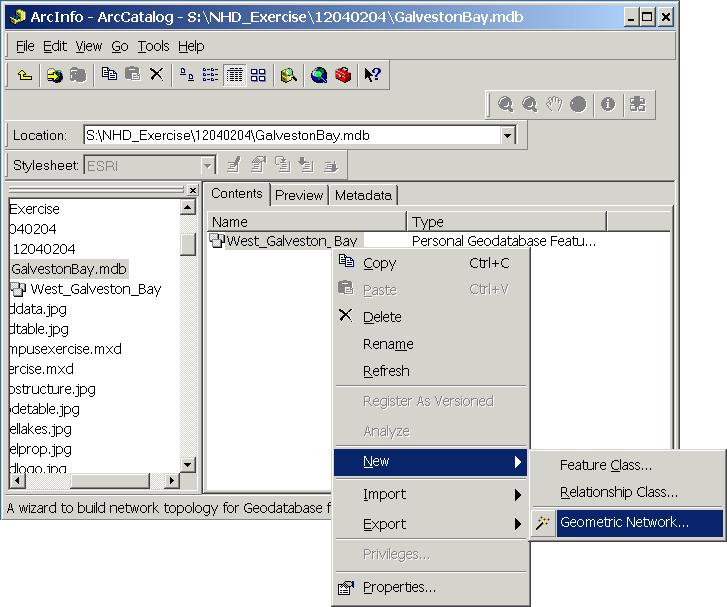The image size is (727, 607).
Task: Click the Copy icon in the toolbar
Action: coord(110,75)
